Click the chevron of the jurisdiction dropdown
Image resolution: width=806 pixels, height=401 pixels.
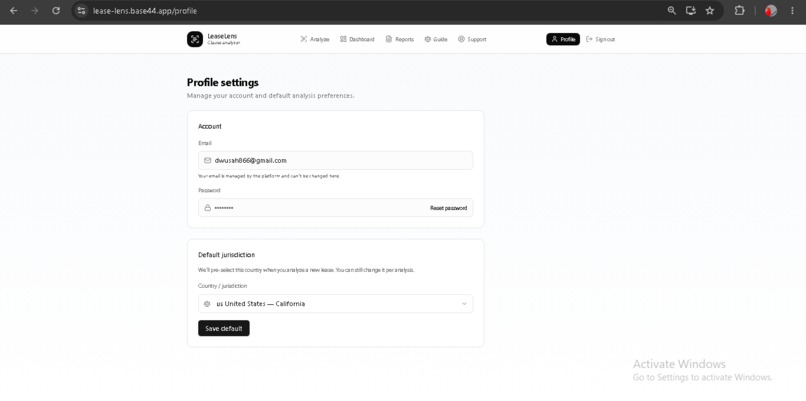coord(464,304)
